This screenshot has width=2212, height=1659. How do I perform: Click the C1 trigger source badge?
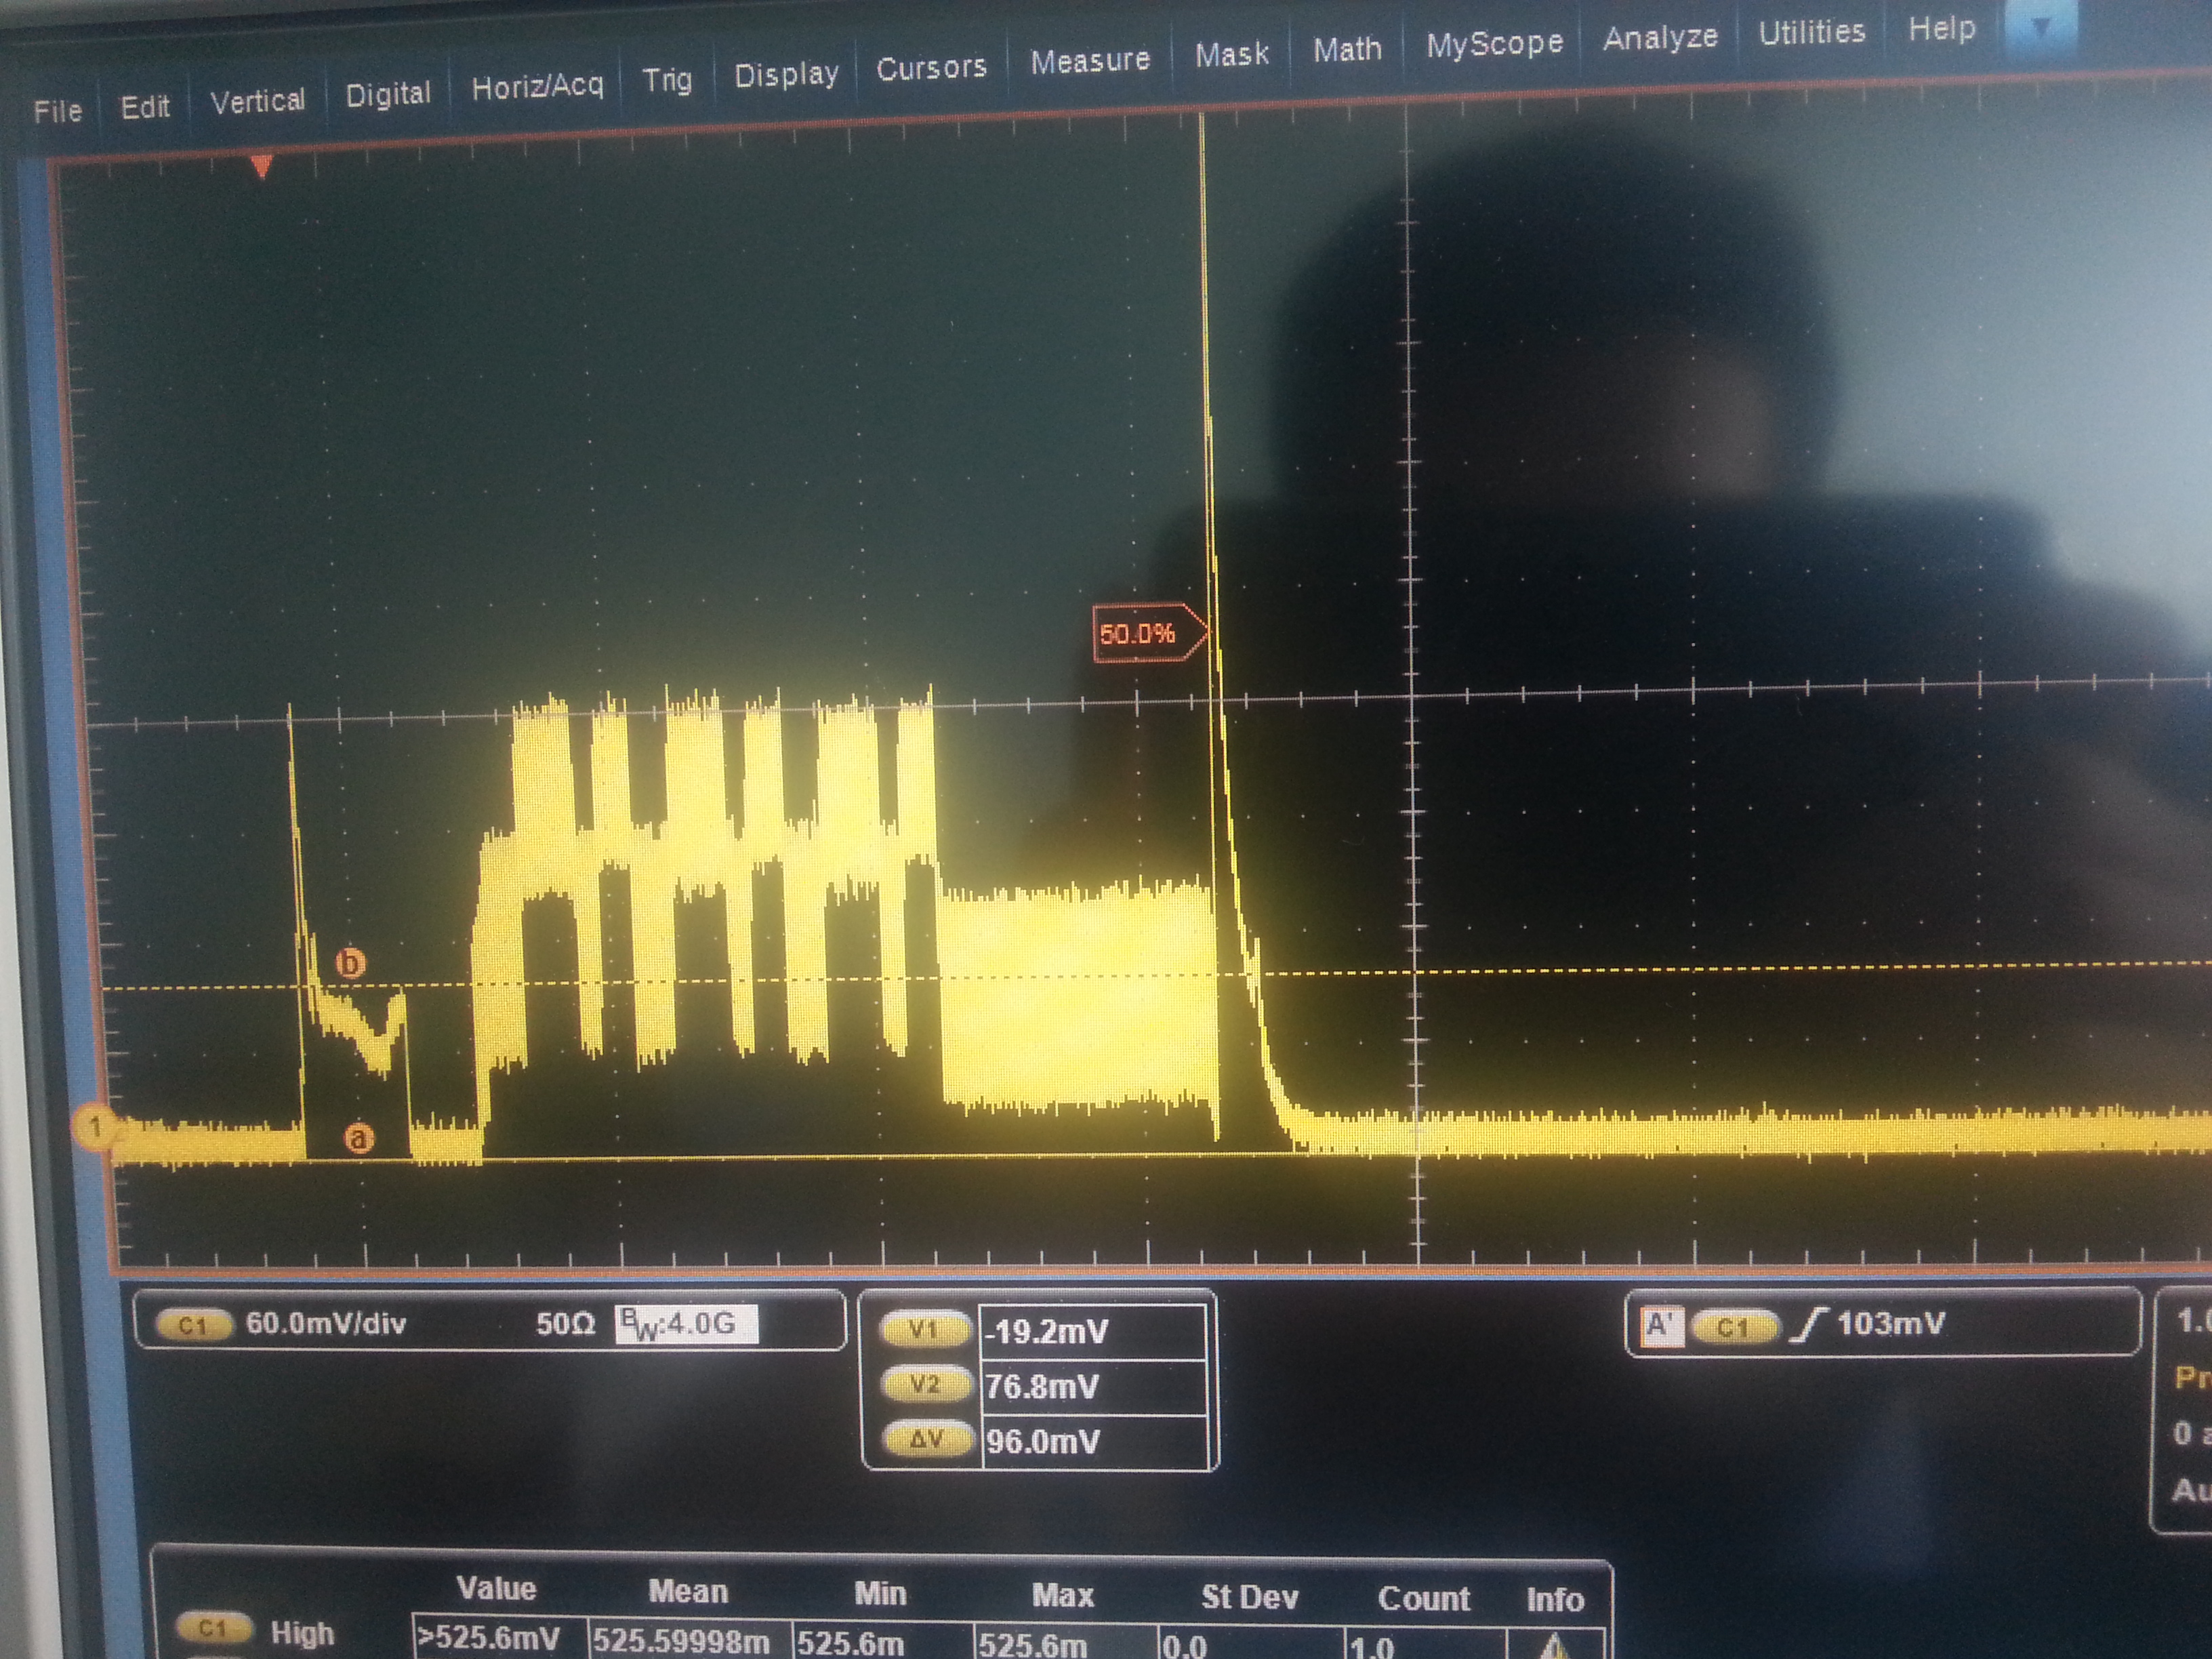pyautogui.click(x=1737, y=1326)
